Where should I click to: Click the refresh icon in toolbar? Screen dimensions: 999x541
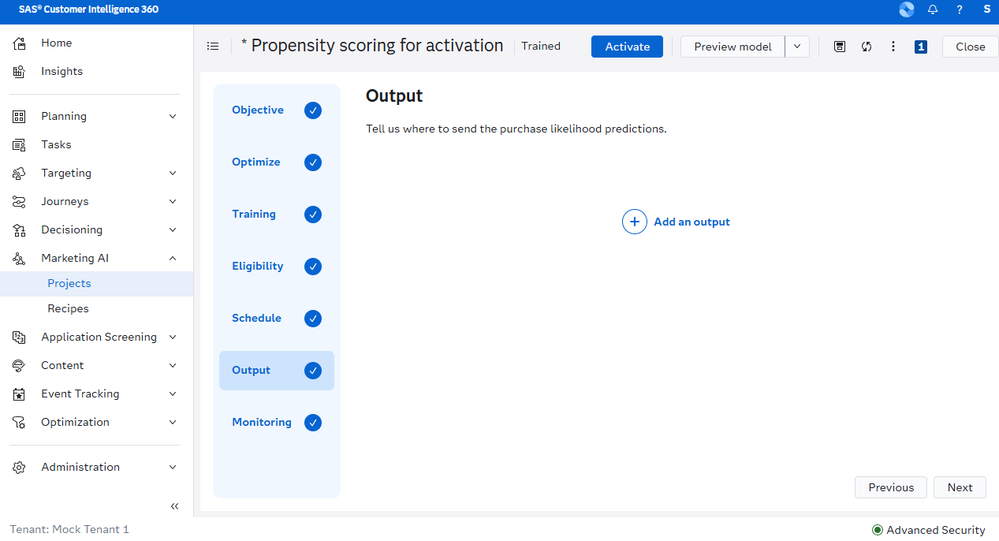(866, 47)
